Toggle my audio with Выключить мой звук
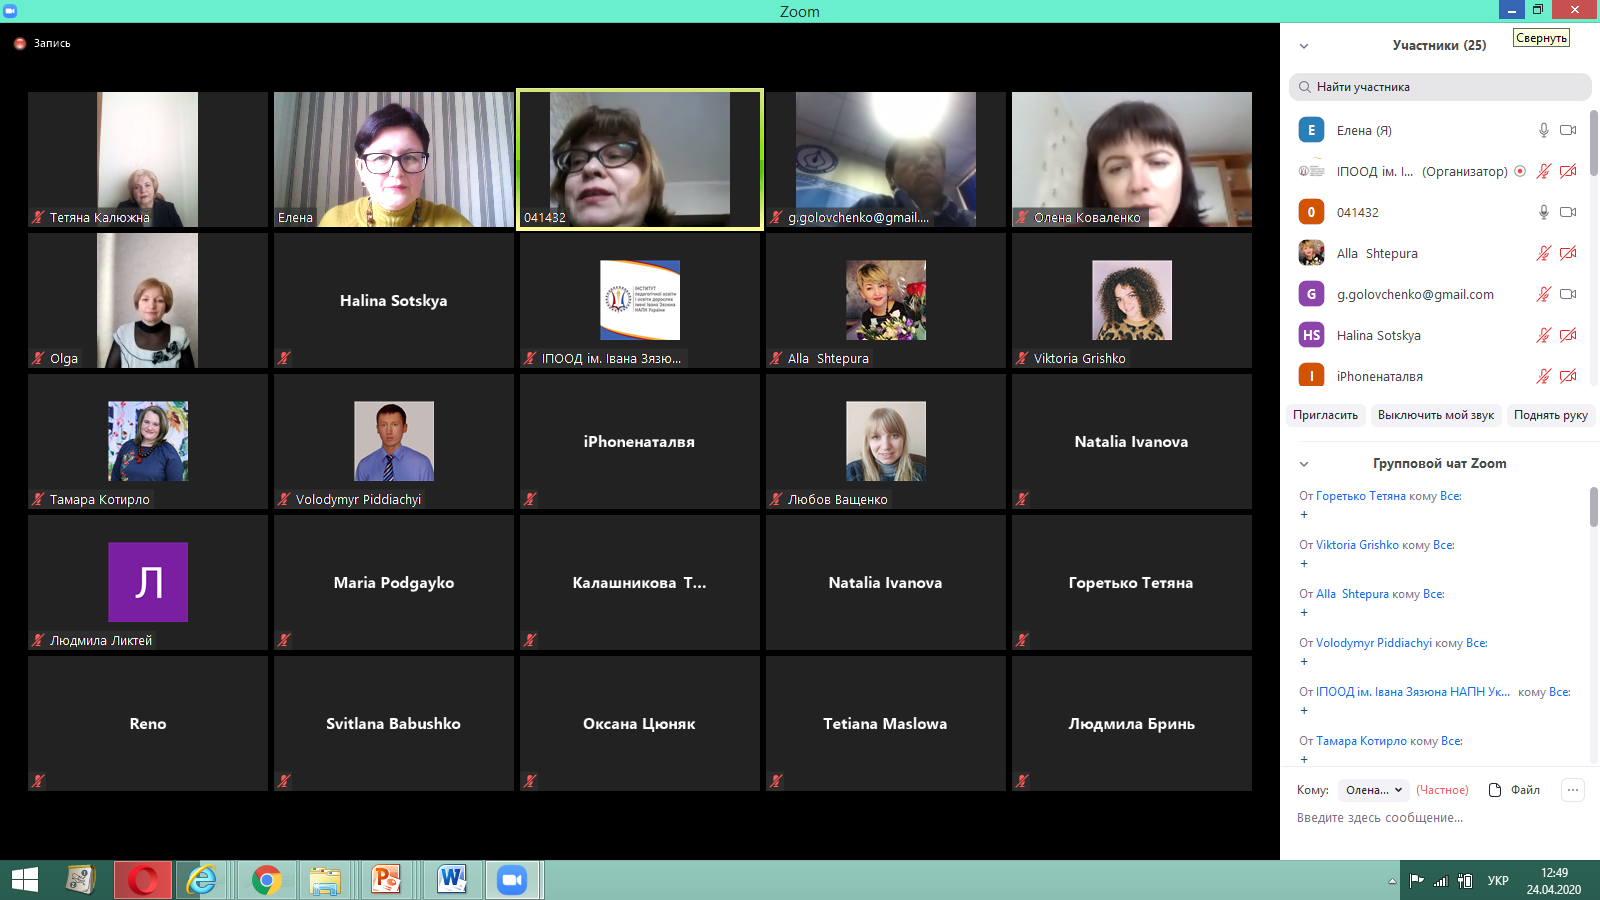 coord(1435,415)
